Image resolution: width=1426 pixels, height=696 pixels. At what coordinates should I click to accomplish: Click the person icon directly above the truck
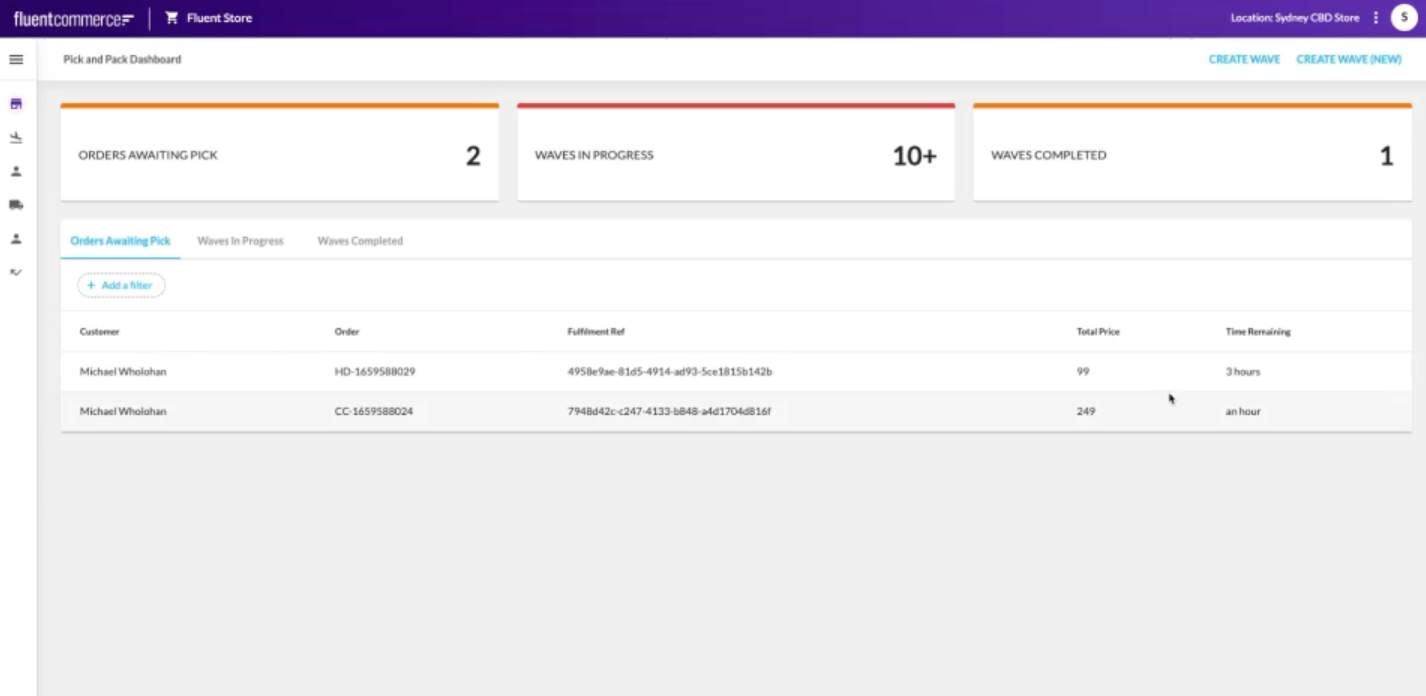[x=16, y=171]
